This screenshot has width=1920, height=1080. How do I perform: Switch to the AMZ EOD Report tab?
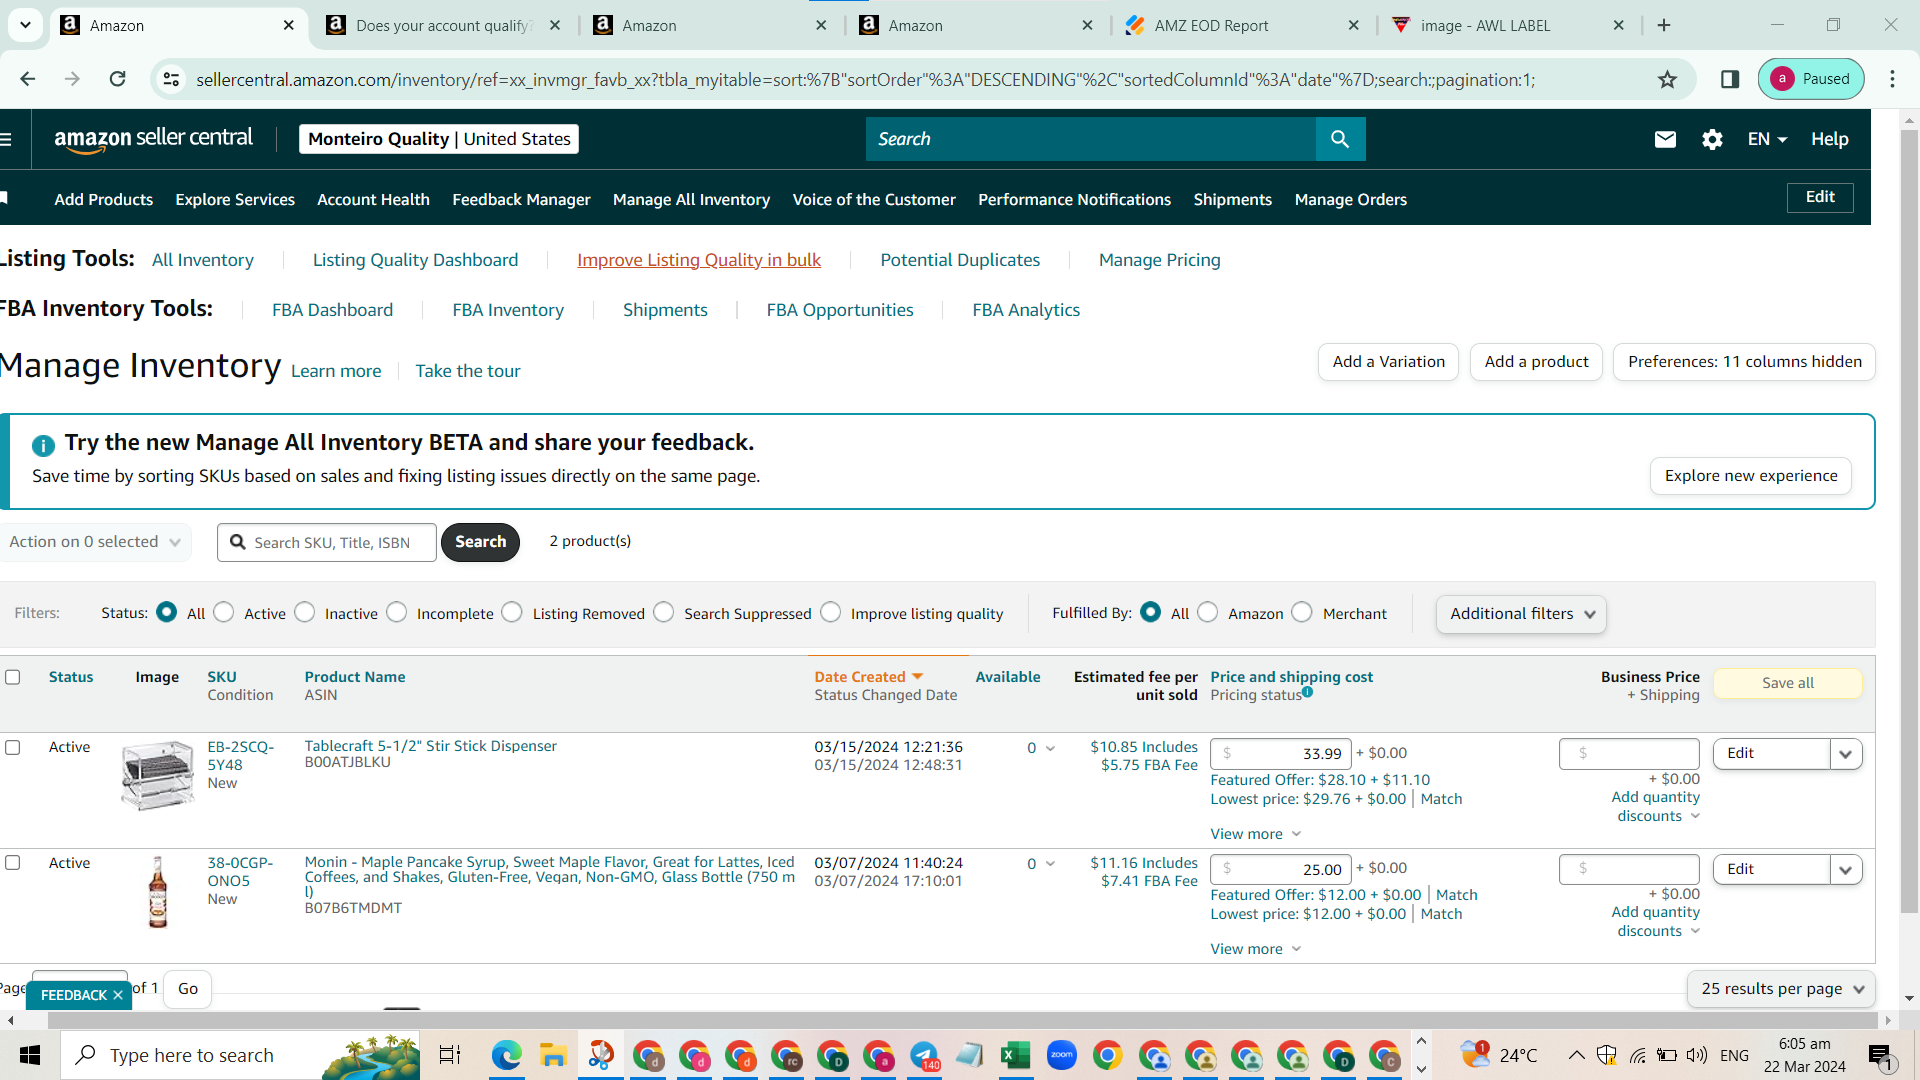pos(1240,25)
